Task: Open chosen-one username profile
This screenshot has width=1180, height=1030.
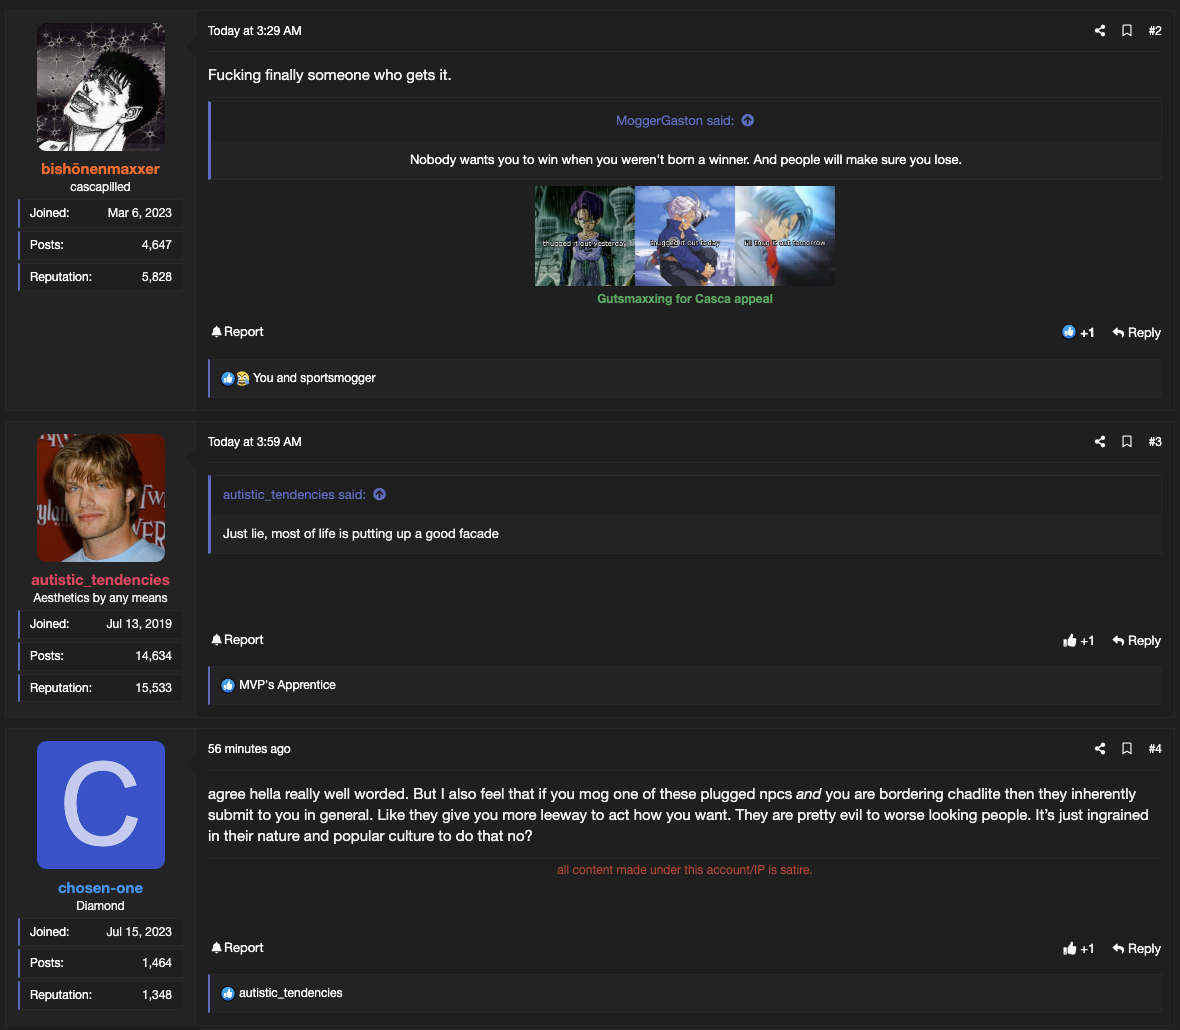Action: 100,888
